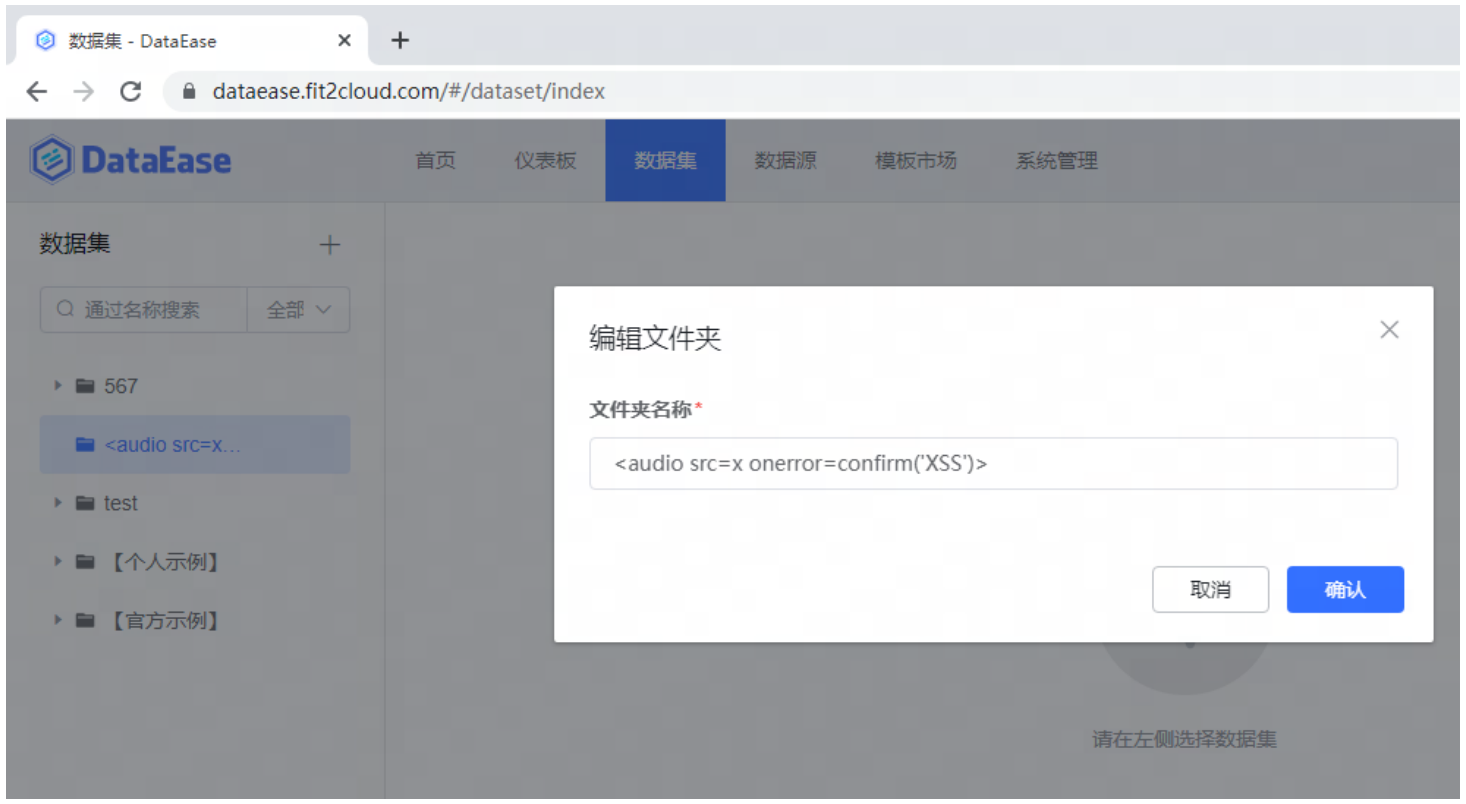Screen dimensions: 1466x804
Task: Click the folder icon of 【个人示例】
Action: 84,561
